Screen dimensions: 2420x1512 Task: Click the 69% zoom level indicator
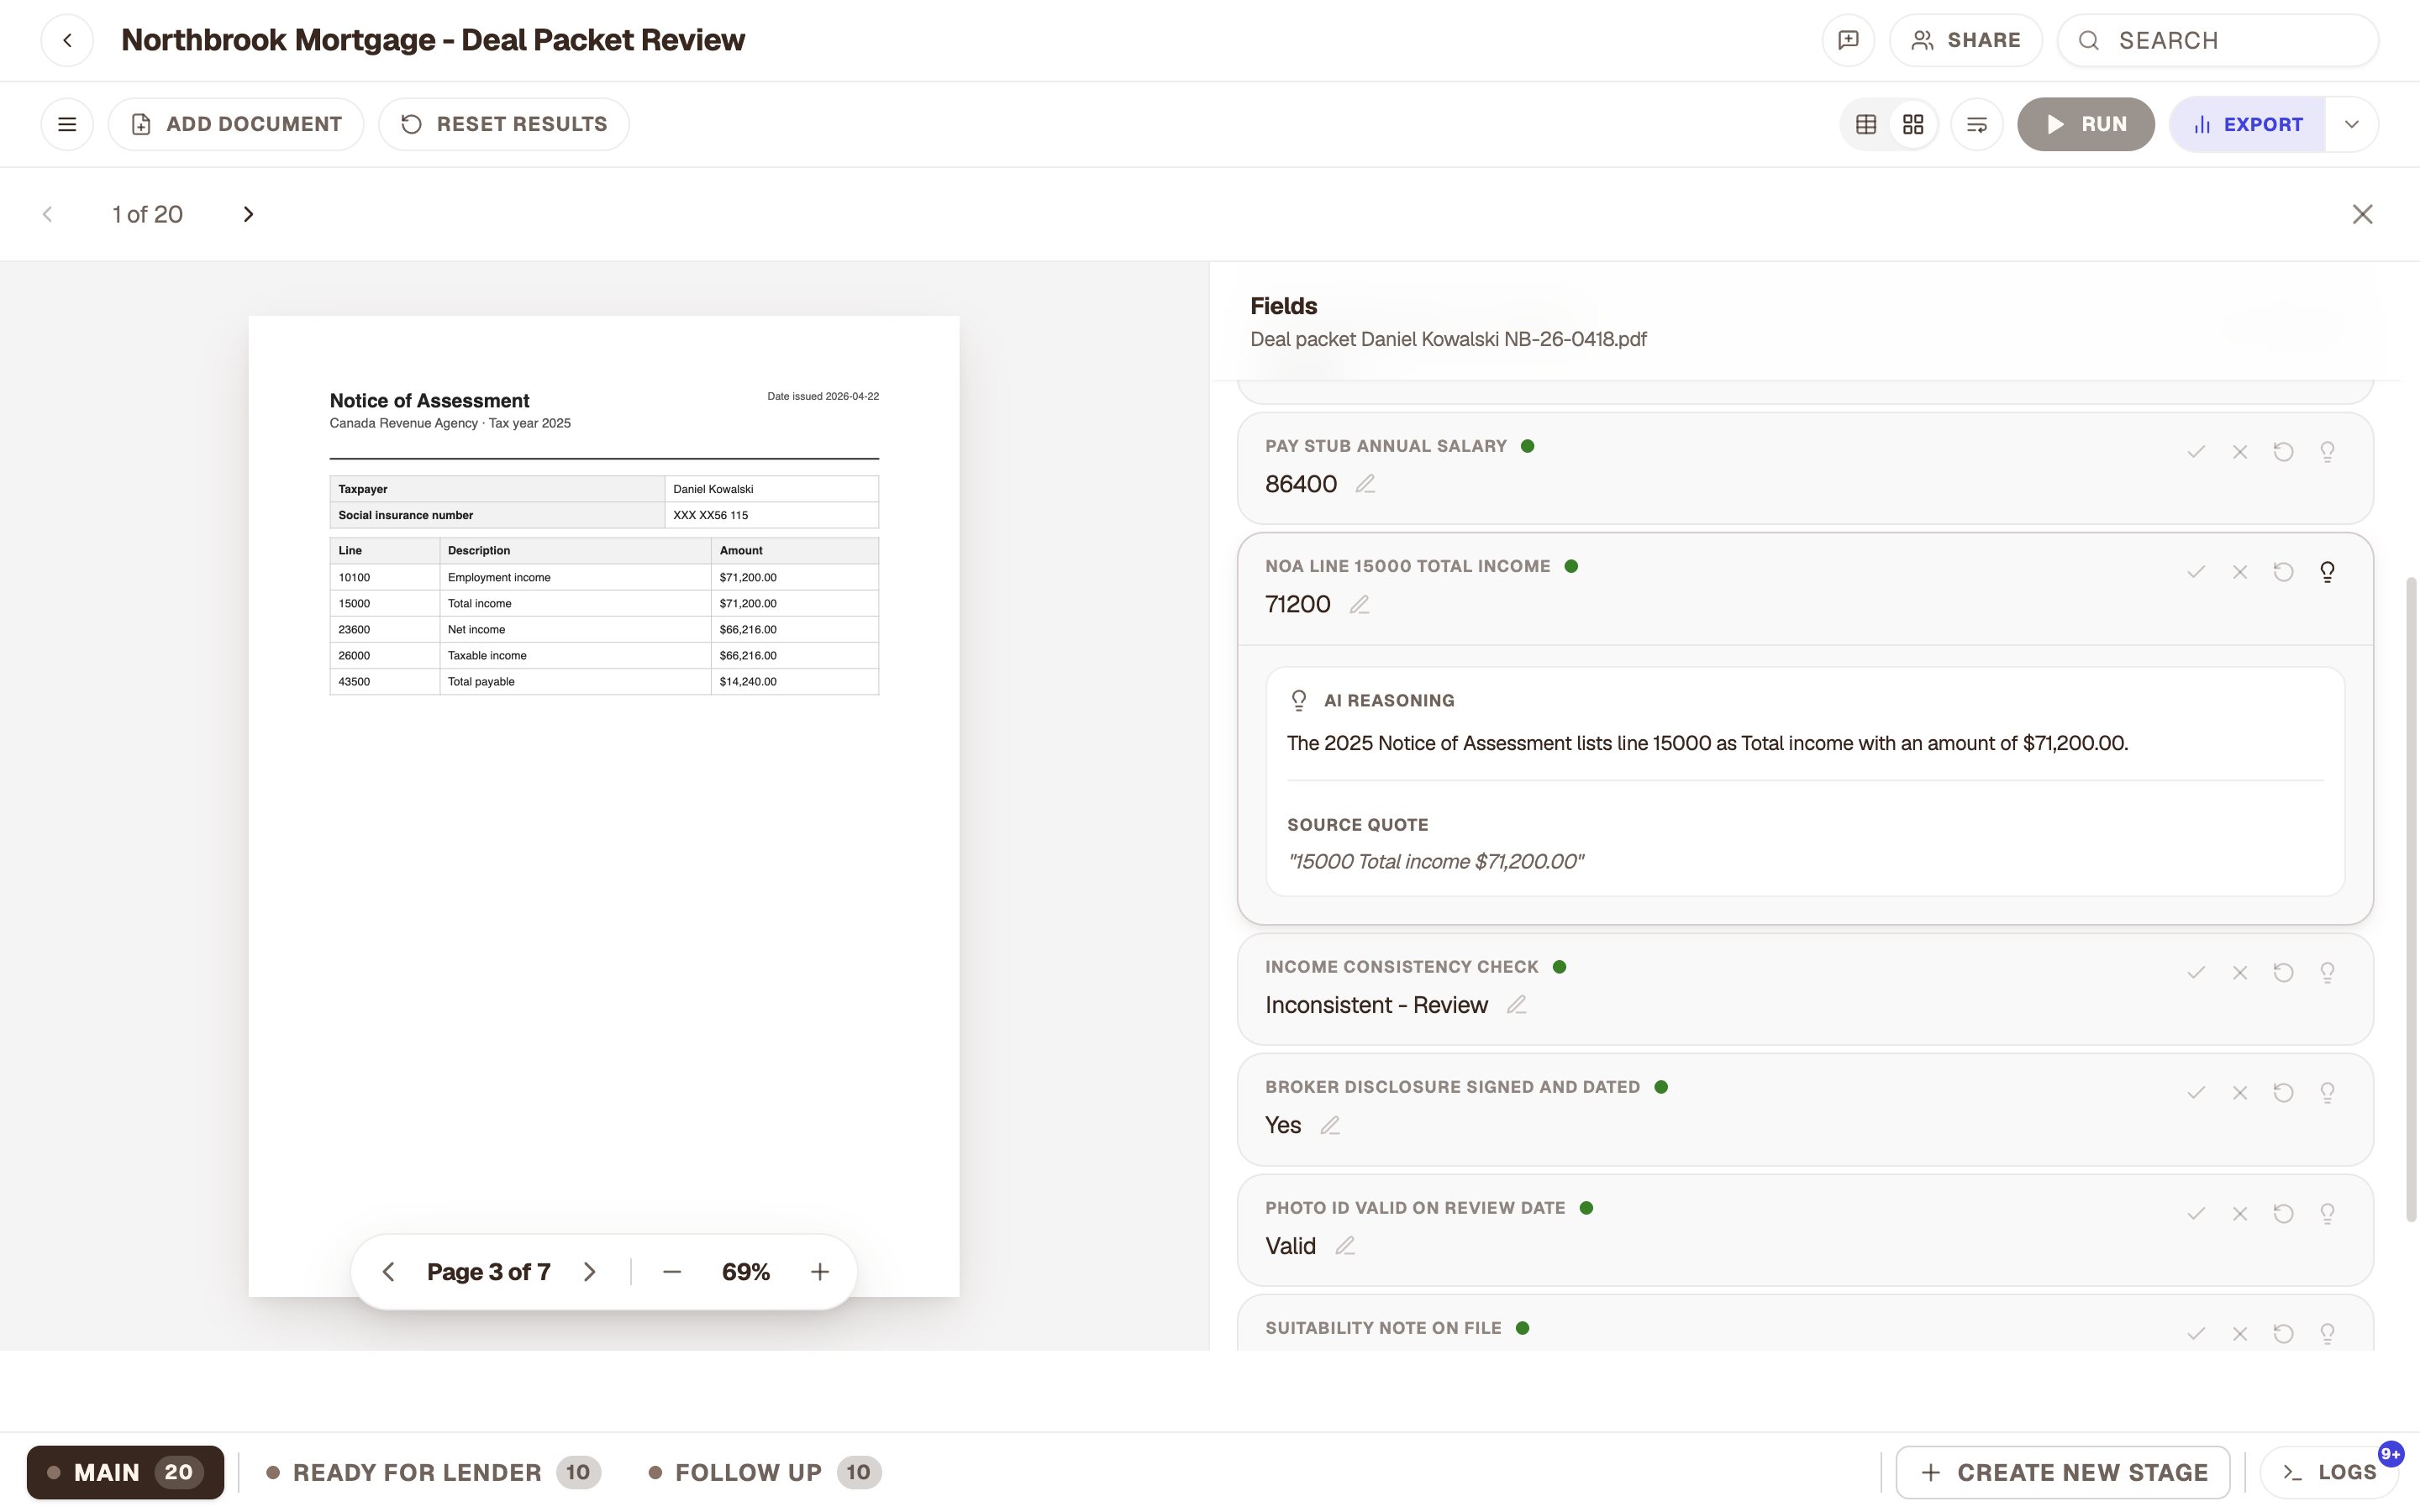(x=746, y=1272)
